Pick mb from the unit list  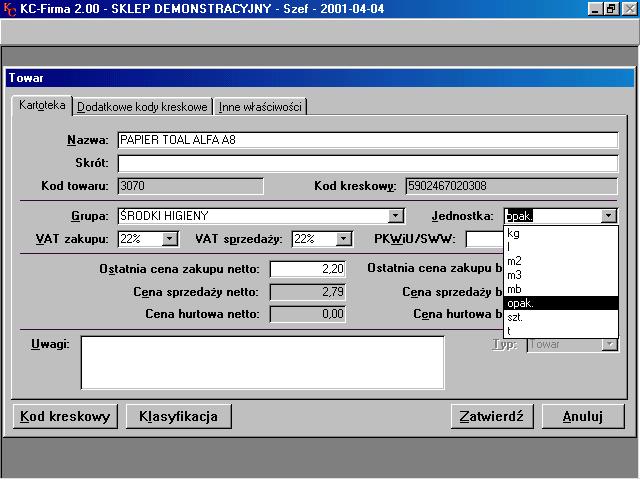[561, 289]
